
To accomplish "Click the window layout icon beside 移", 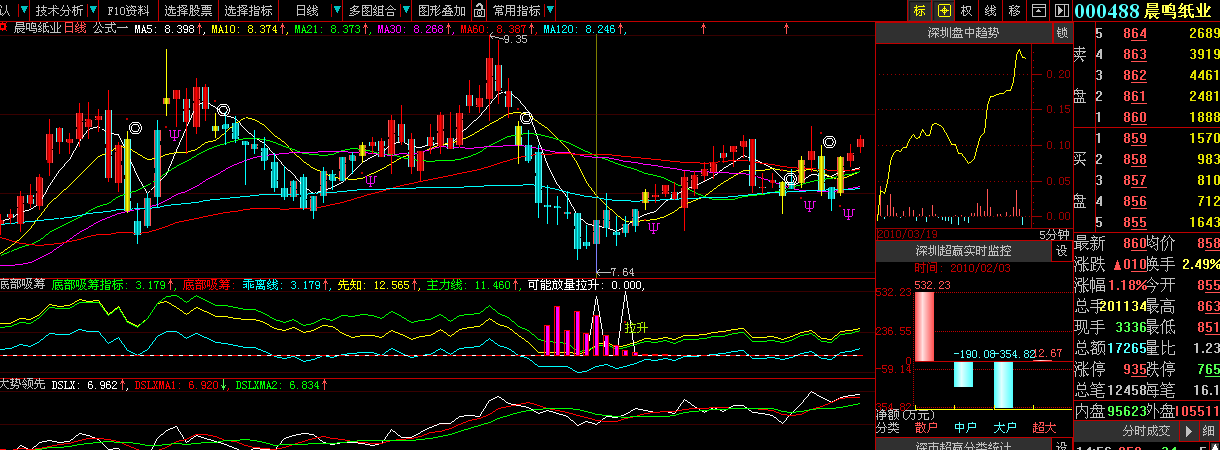I will tap(1038, 11).
